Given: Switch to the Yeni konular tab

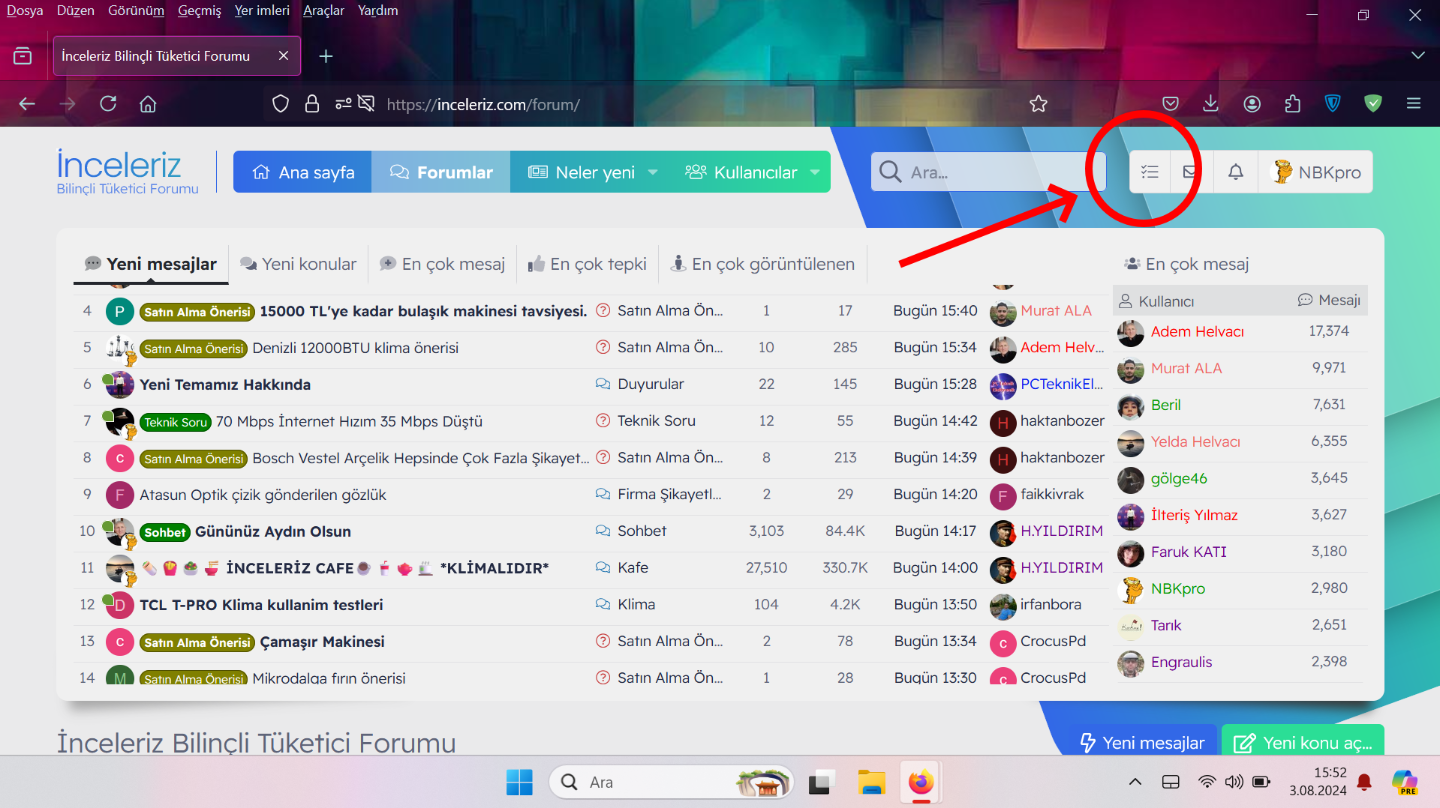Looking at the screenshot, I should click(x=298, y=264).
